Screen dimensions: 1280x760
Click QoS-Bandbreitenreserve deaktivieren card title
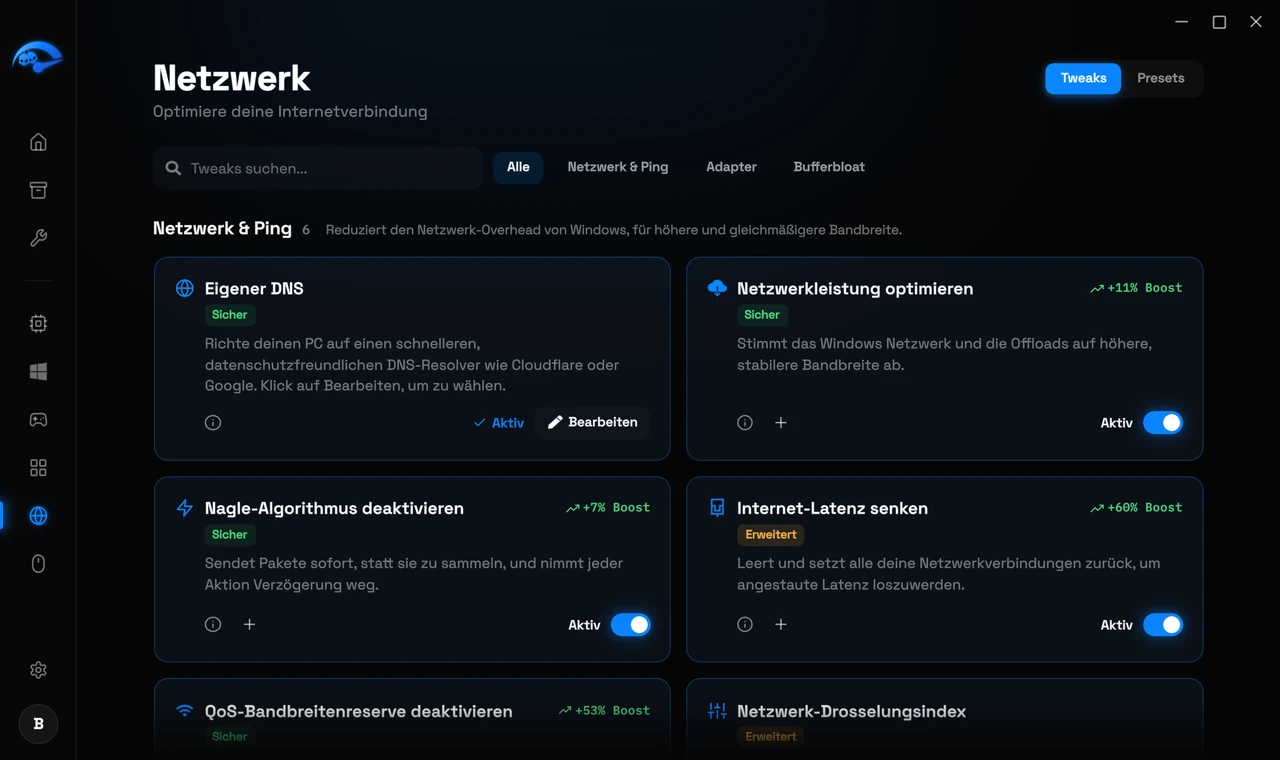point(358,712)
